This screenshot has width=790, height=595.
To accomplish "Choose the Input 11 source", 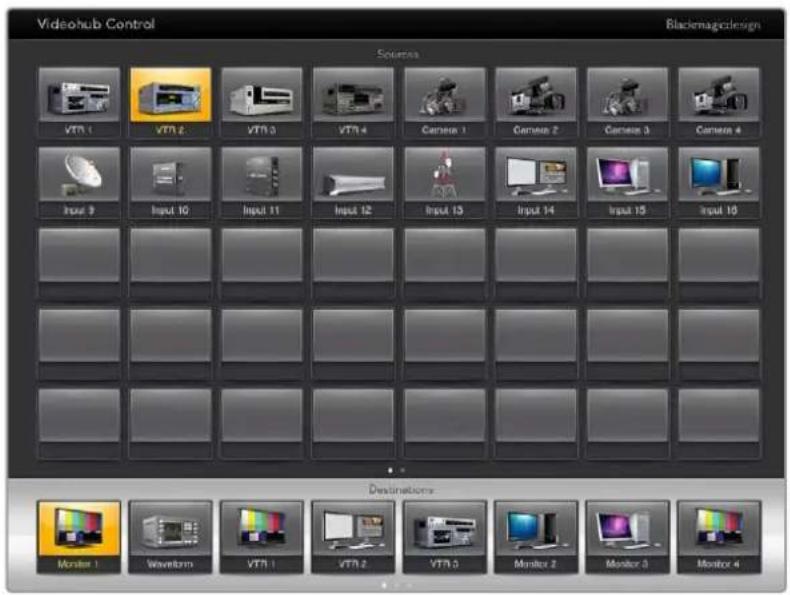I will click(x=262, y=182).
